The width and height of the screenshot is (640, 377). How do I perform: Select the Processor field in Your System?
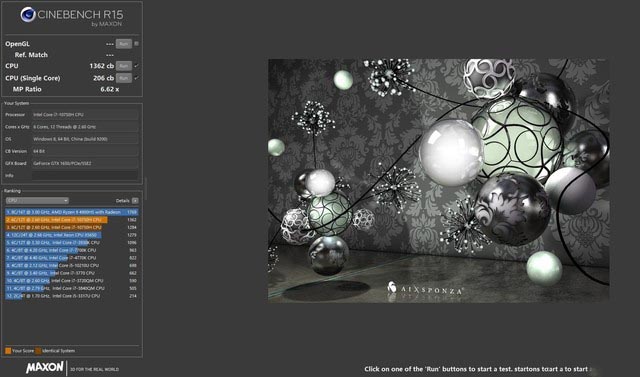click(x=85, y=115)
